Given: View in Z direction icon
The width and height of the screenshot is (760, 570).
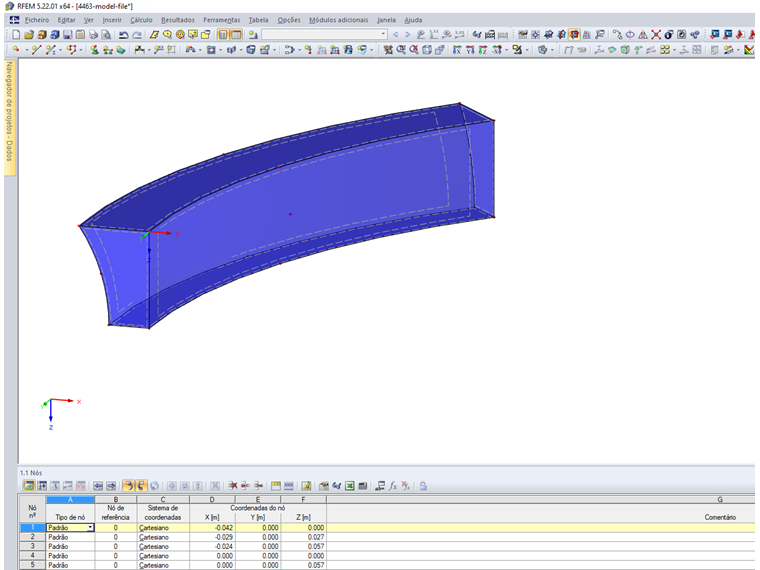Looking at the screenshot, I should tap(483, 49).
